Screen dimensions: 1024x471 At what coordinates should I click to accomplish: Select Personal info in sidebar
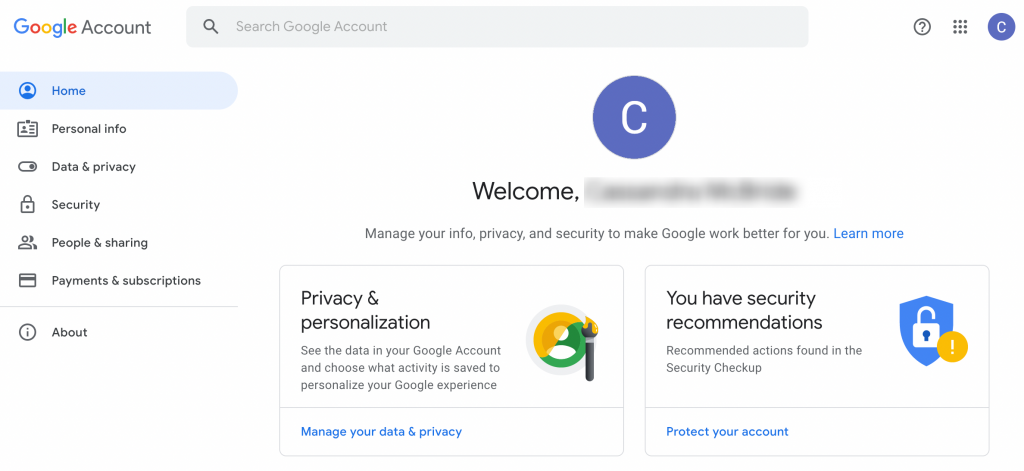(89, 129)
